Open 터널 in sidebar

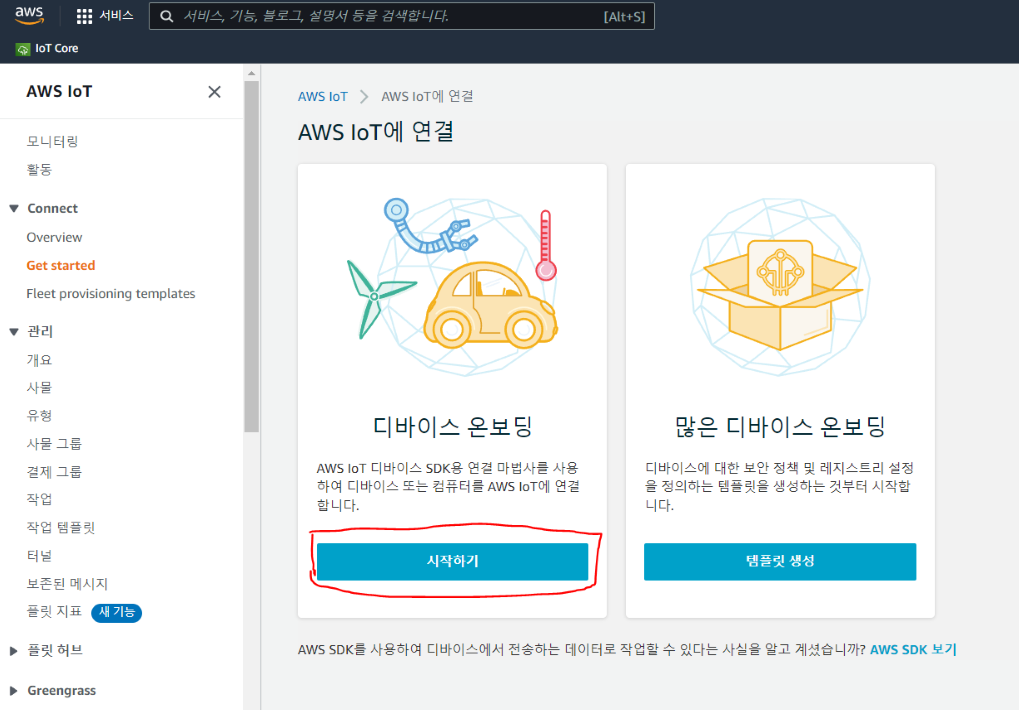coord(39,555)
